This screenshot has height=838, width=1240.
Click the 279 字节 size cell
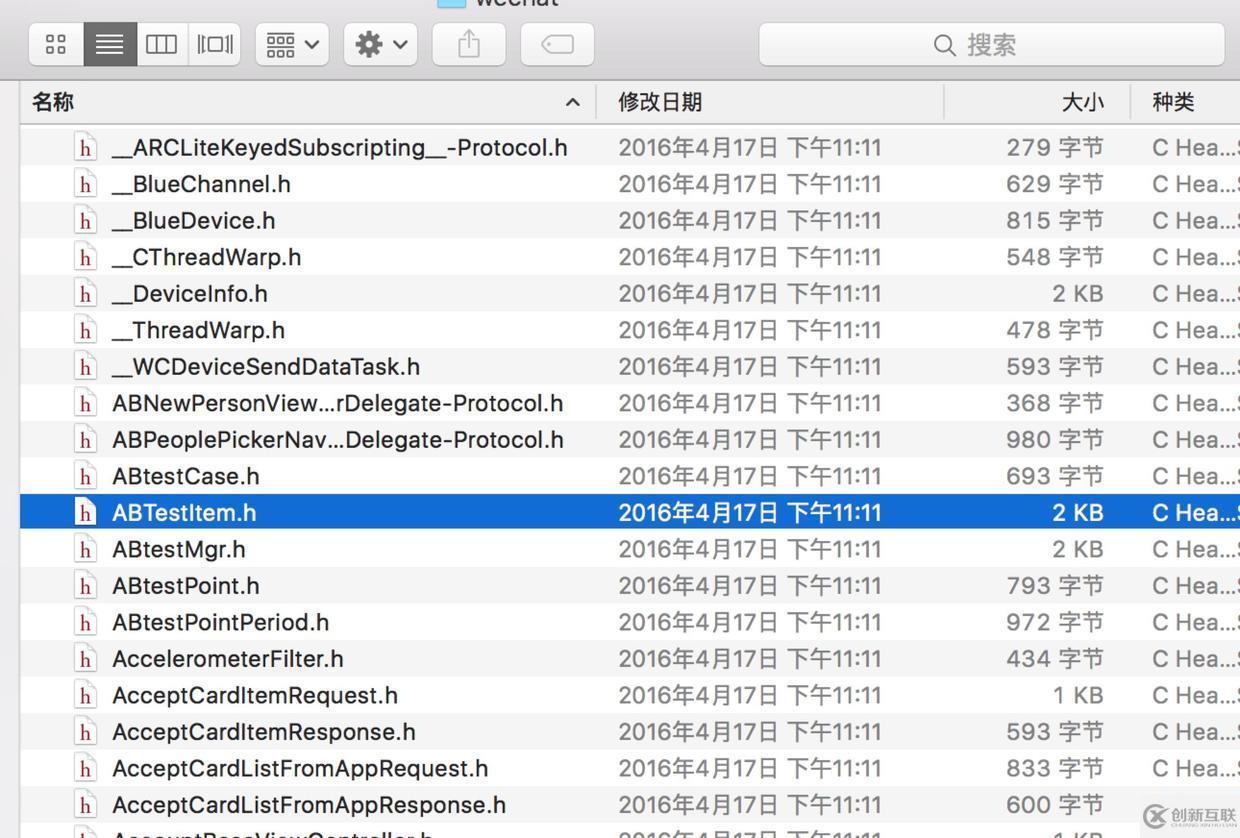click(1055, 147)
